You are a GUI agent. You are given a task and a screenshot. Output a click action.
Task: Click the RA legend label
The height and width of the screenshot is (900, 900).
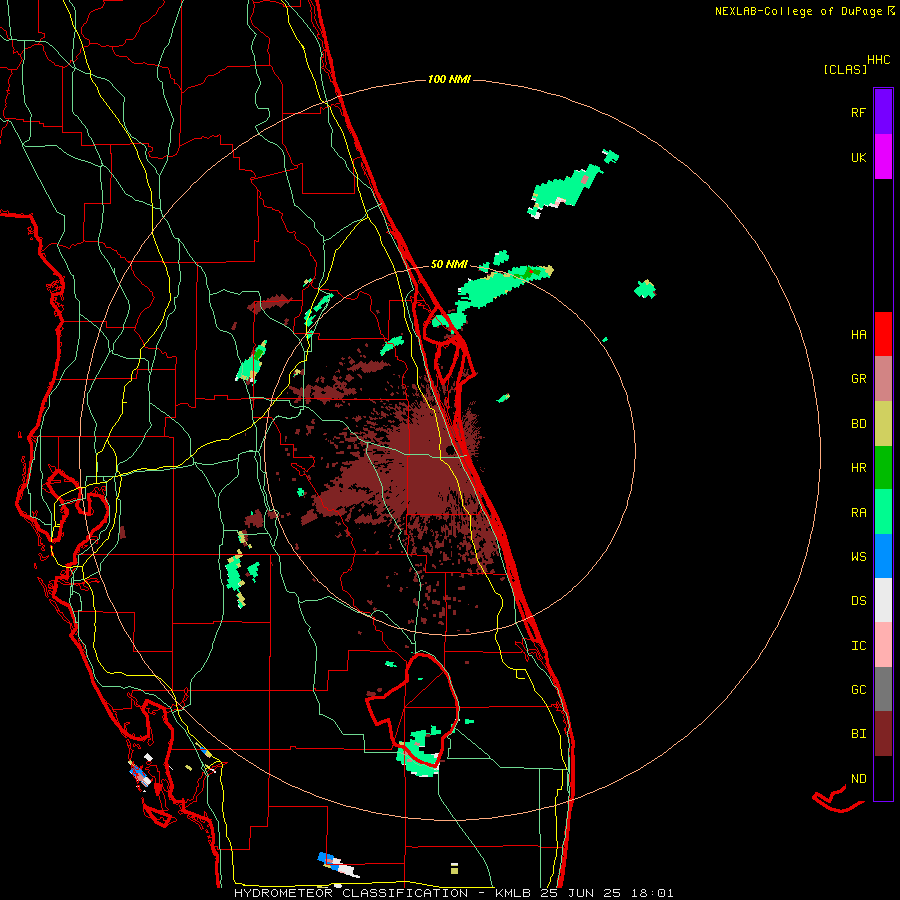click(x=858, y=512)
